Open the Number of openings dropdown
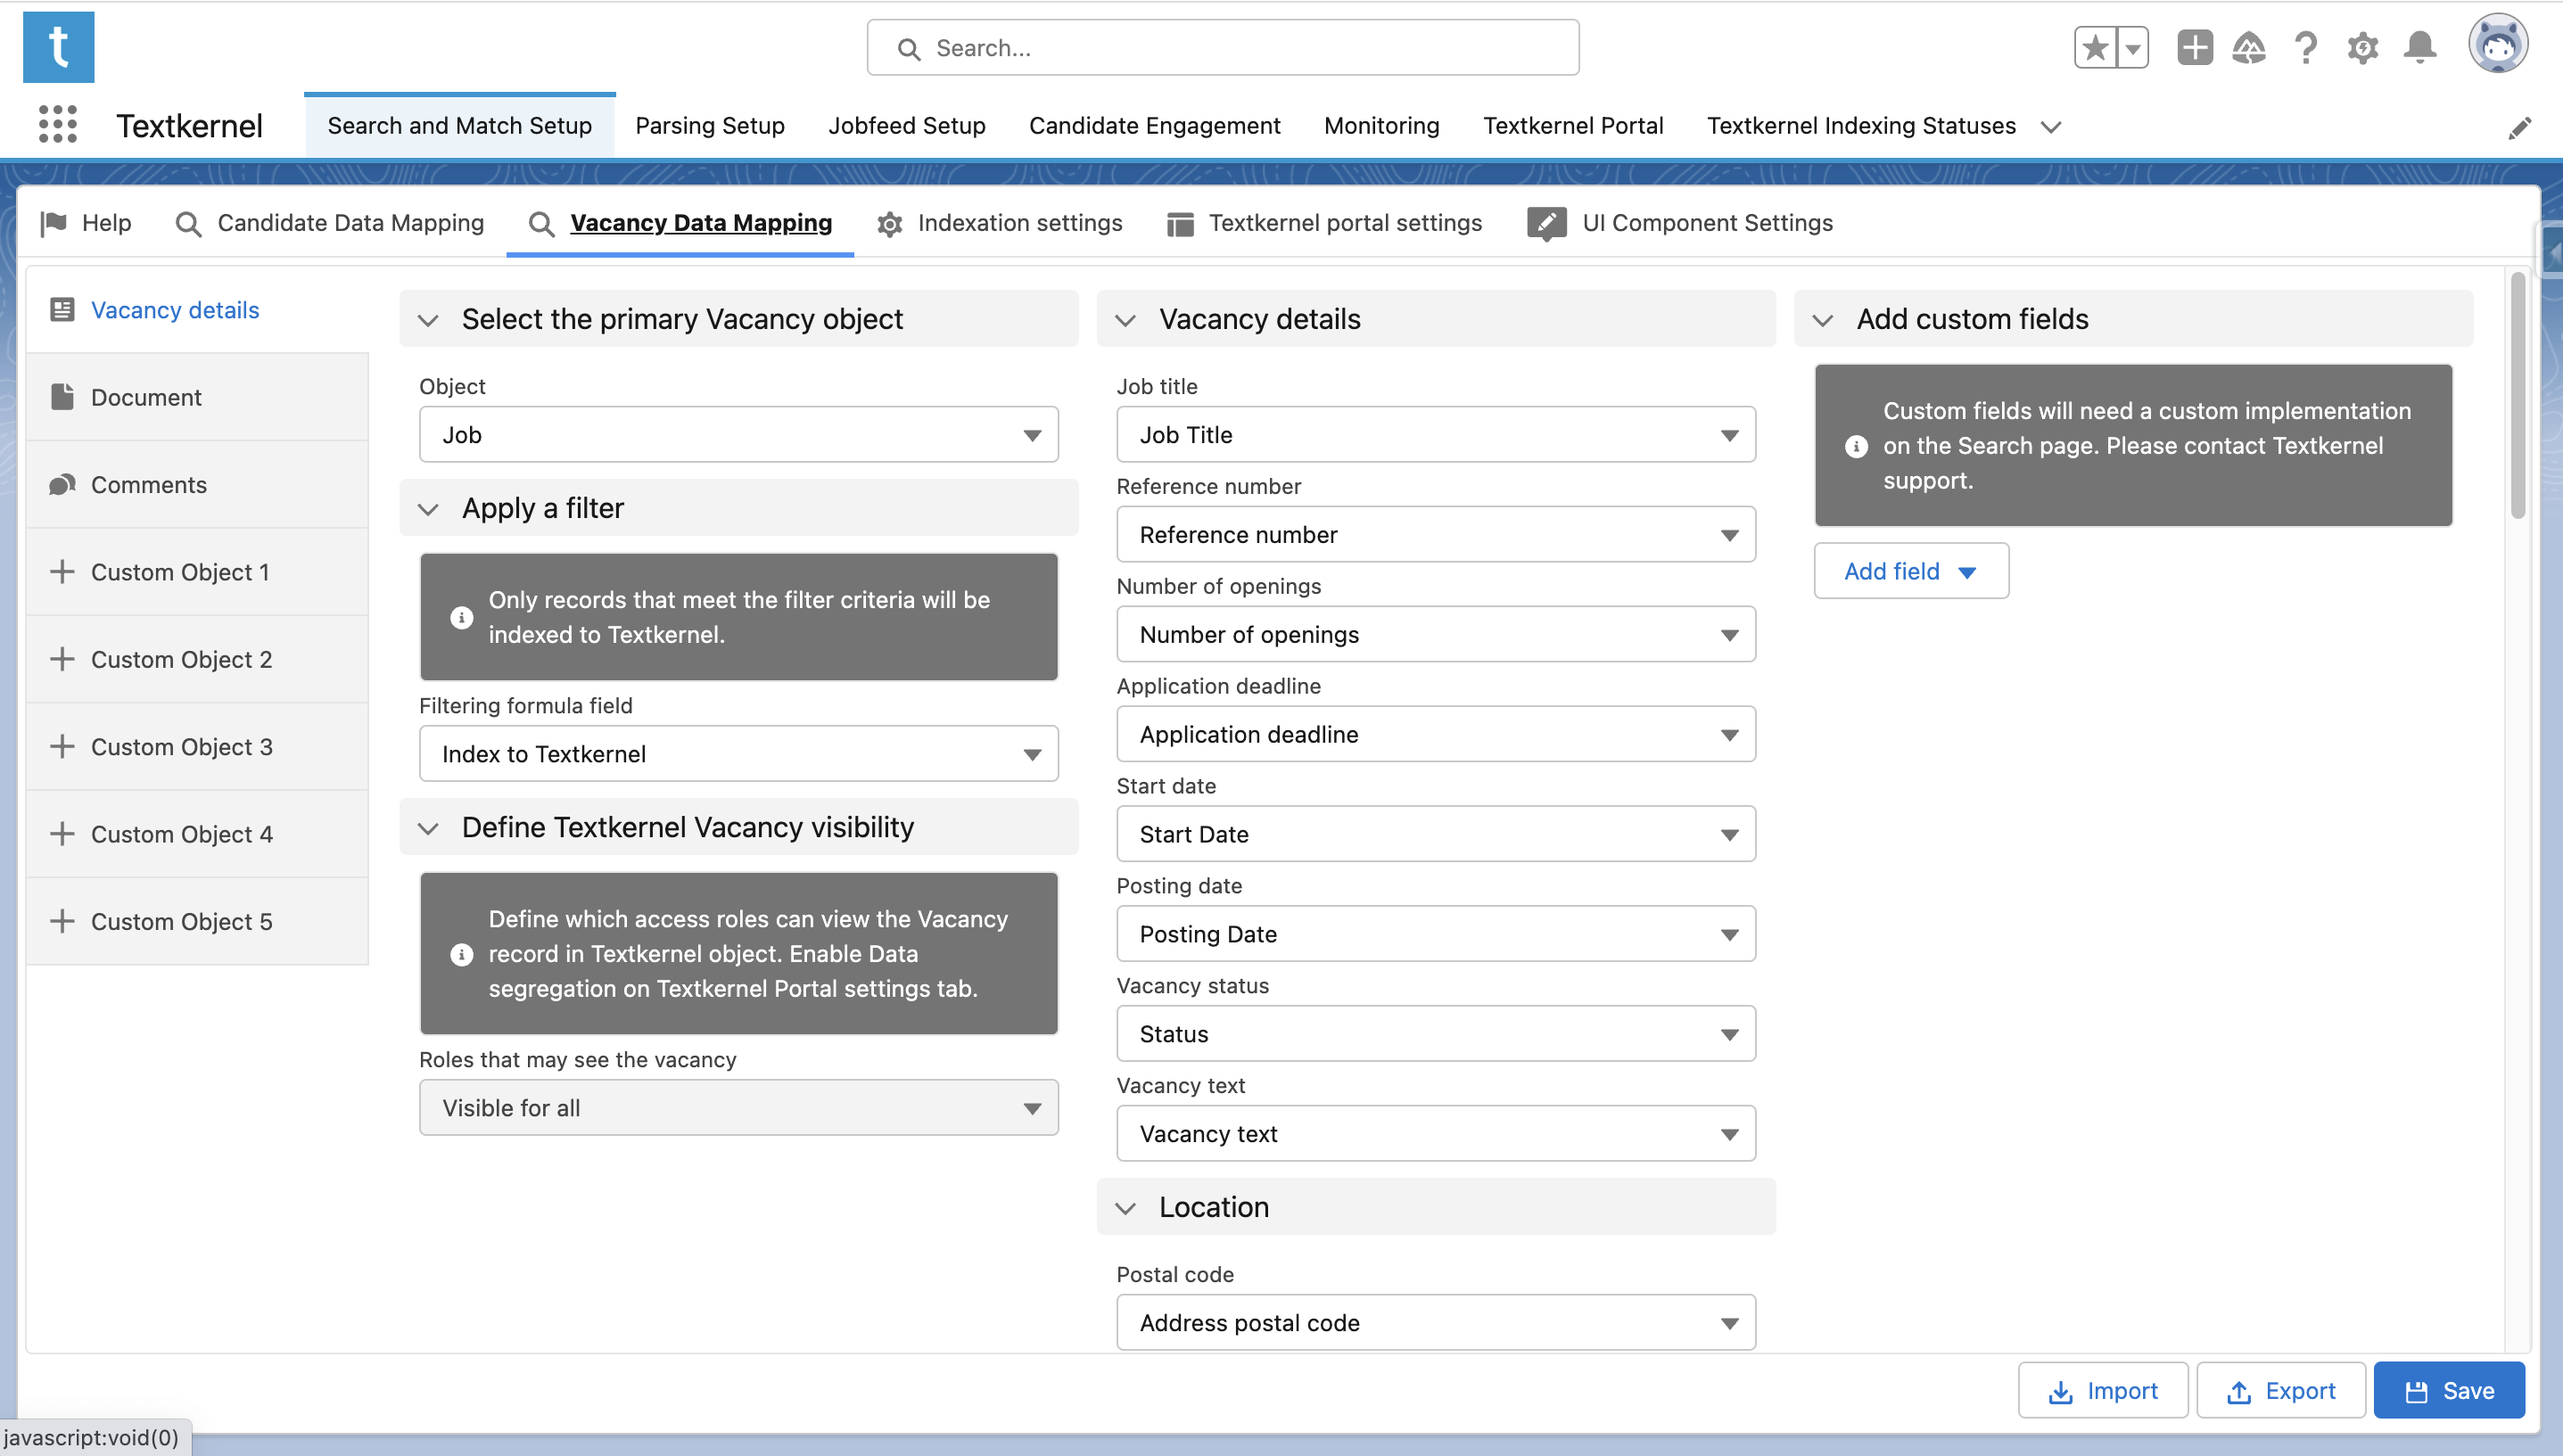Screen dimensions: 2563x1456 1436,634
